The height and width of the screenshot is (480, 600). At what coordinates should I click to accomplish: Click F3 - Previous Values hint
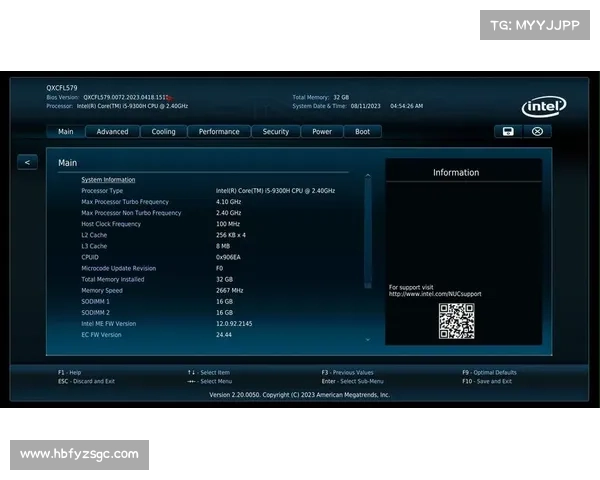(347, 372)
